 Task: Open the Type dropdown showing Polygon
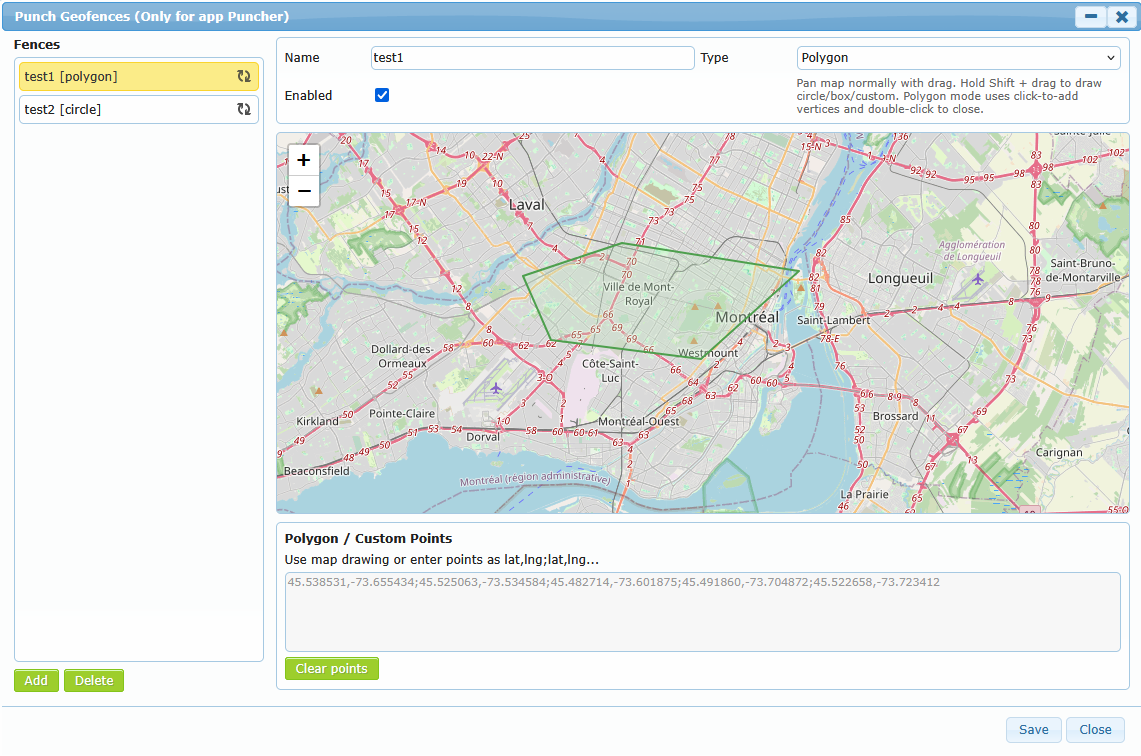[x=958, y=58]
